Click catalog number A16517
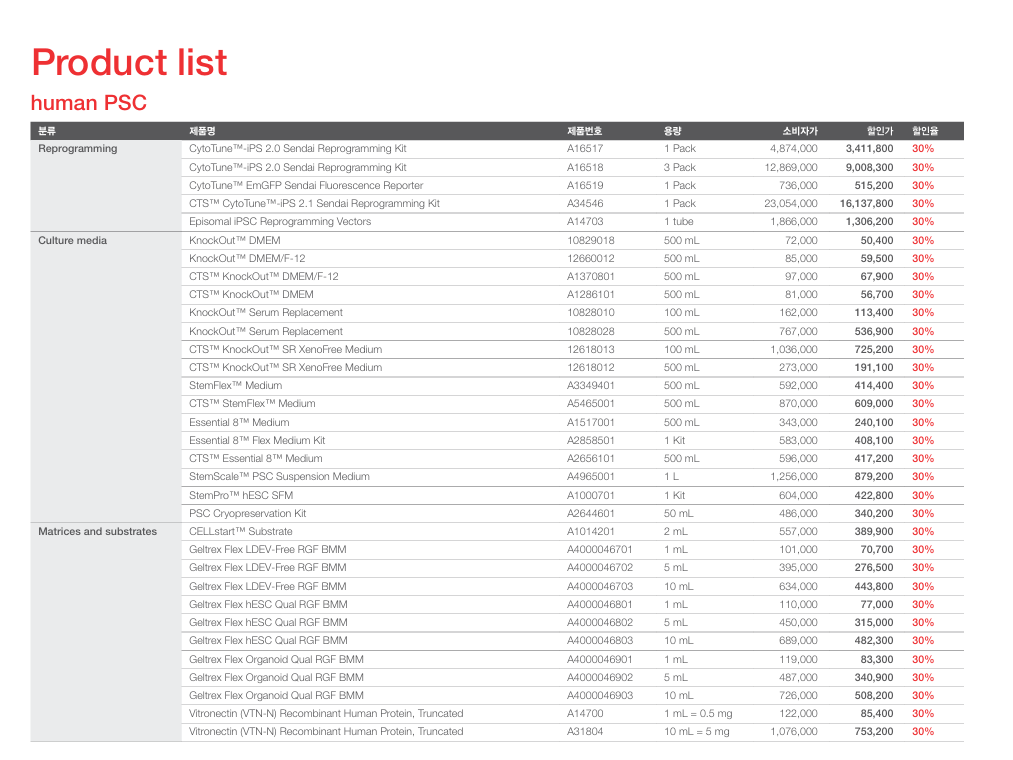Image resolution: width=1013 pixels, height=760 pixels. (585, 149)
